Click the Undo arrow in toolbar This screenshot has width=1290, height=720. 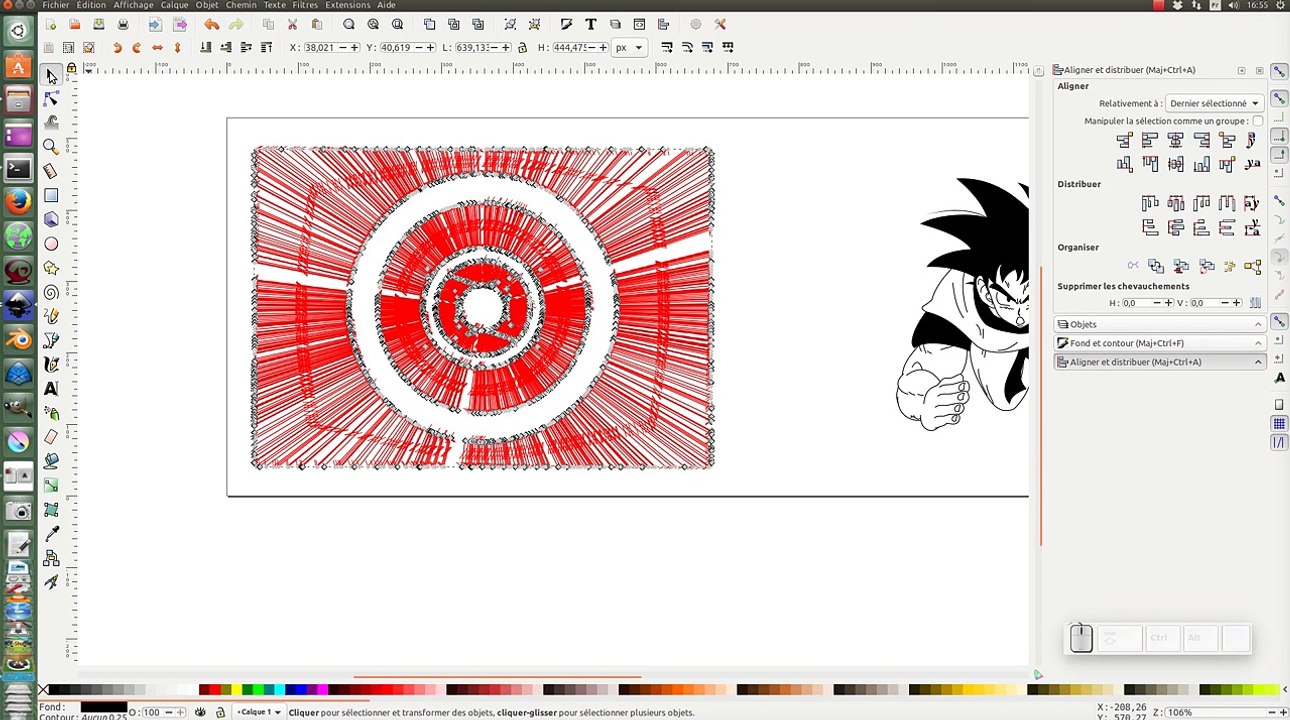[211, 24]
